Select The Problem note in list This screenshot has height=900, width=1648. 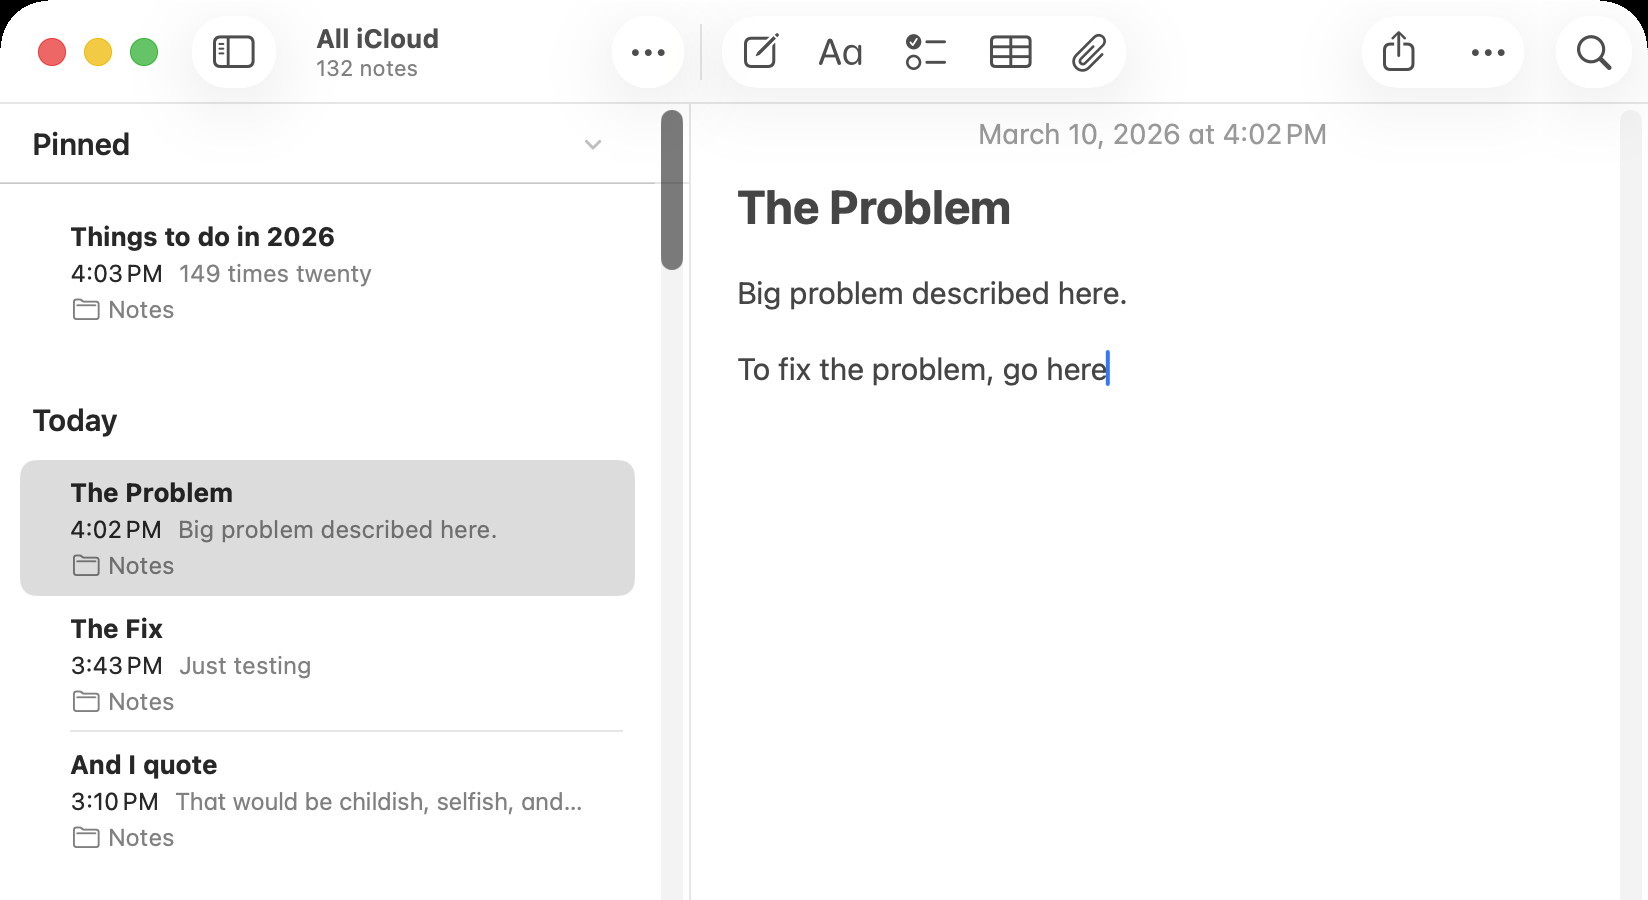327,528
